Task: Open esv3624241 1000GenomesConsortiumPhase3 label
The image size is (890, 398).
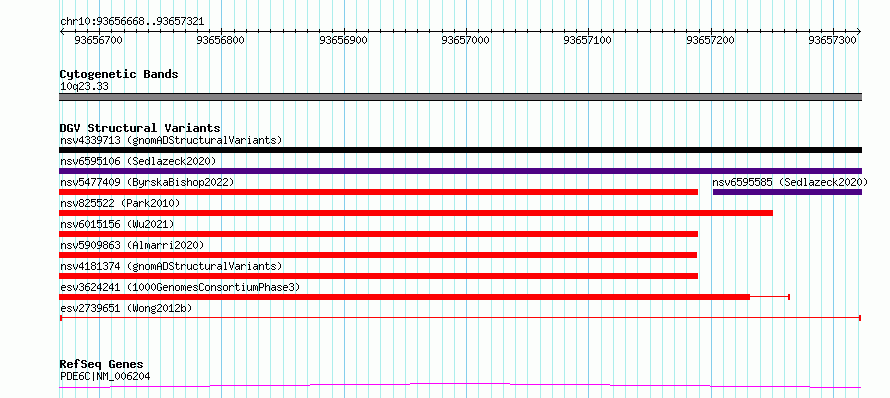Action: coord(180,287)
